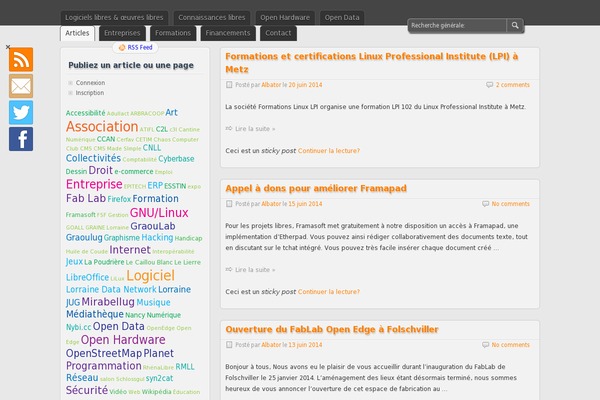
Task: Open the orange RSS feed social icon
Action: pyautogui.click(x=21, y=59)
